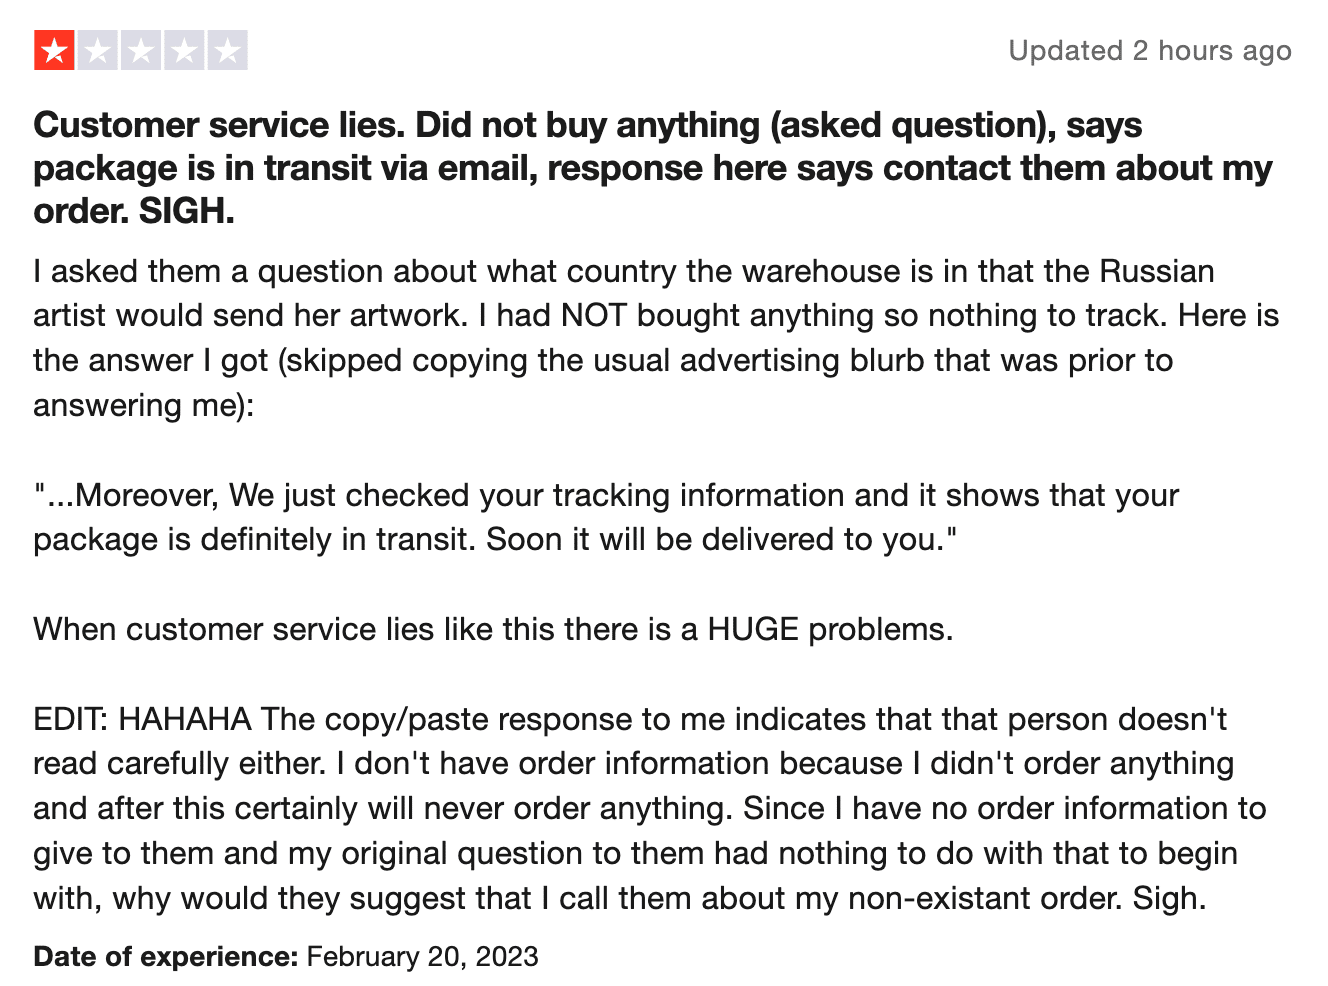Click 'EDIT: HAHAHA' at paragraph start

142,719
